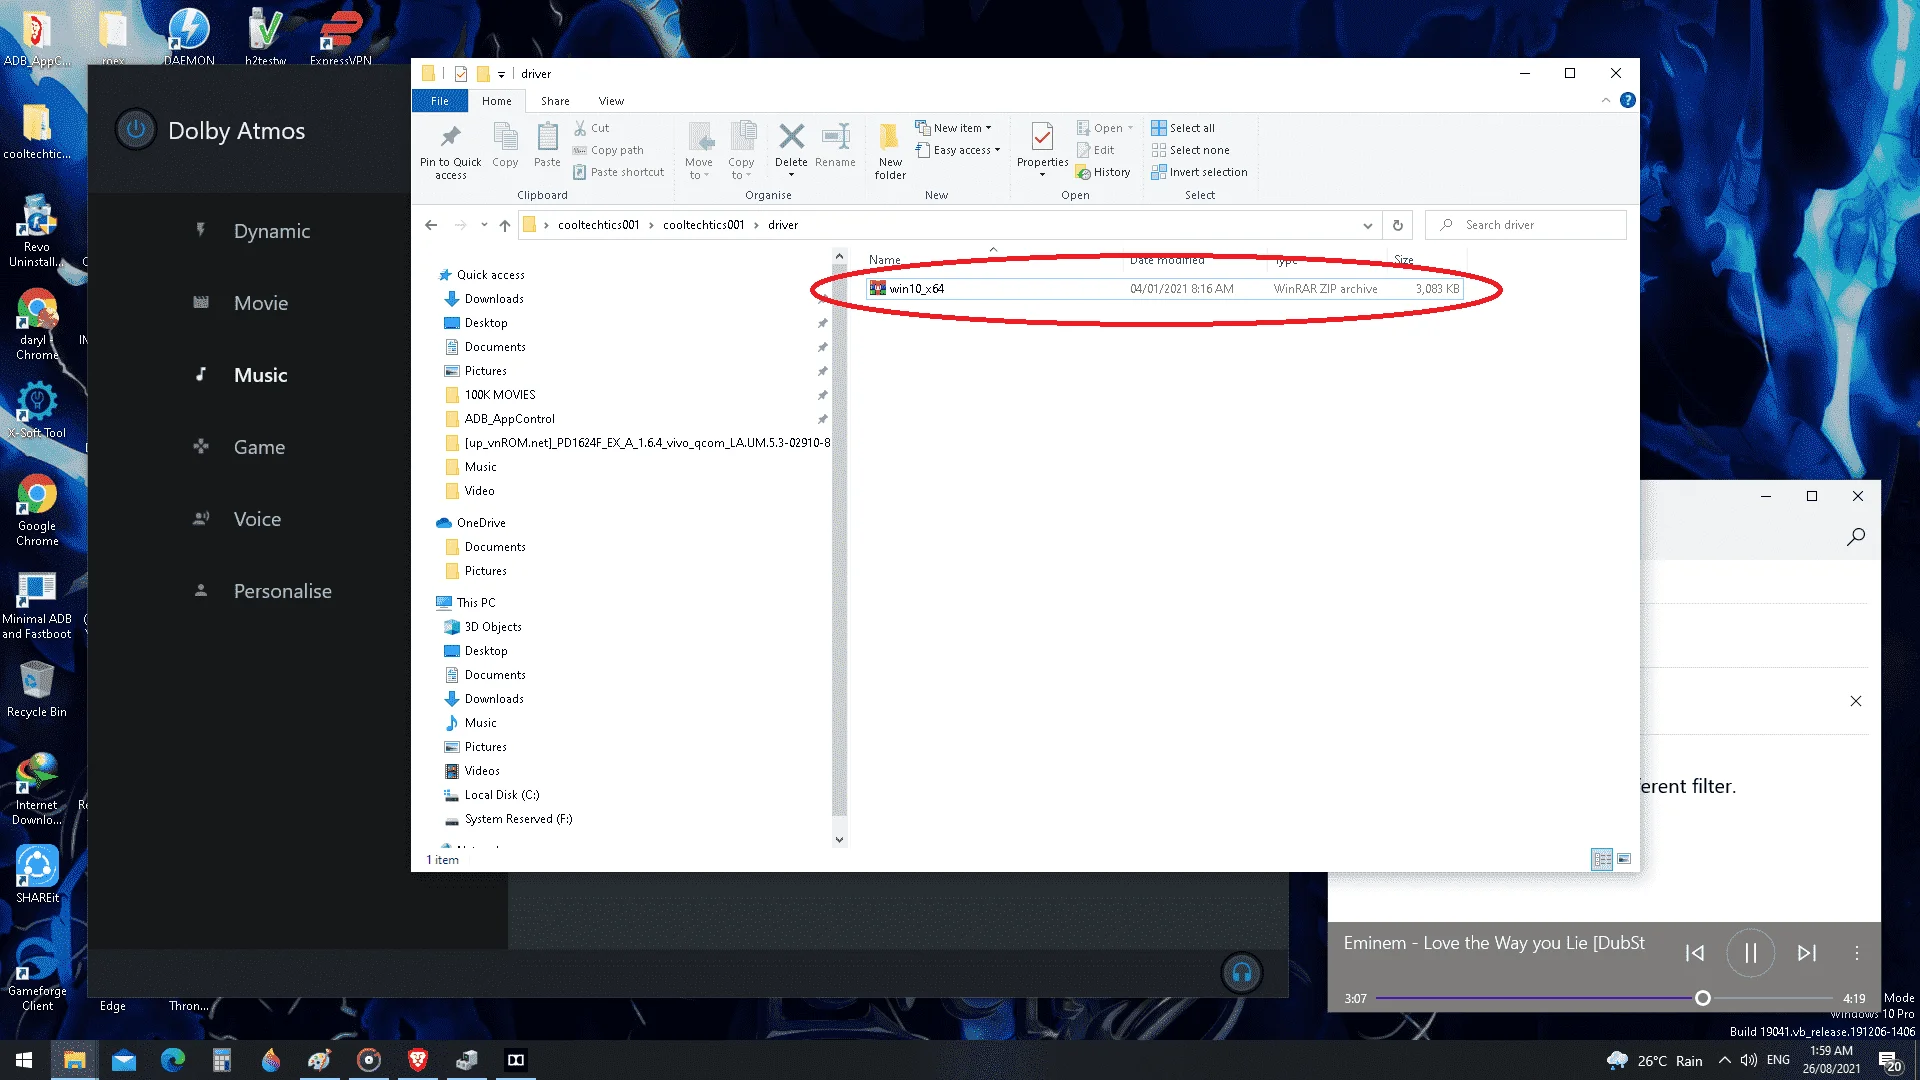This screenshot has width=1920, height=1080.
Task: Click Copy path in the ribbon
Action: [x=608, y=150]
